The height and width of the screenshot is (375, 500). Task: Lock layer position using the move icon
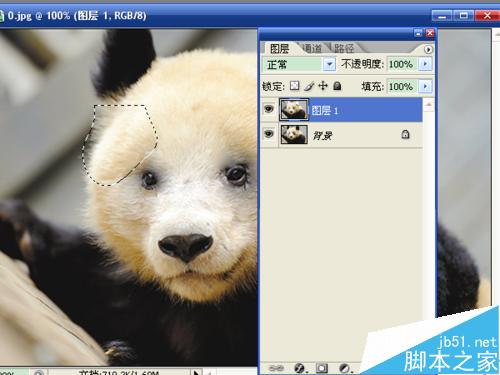323,86
